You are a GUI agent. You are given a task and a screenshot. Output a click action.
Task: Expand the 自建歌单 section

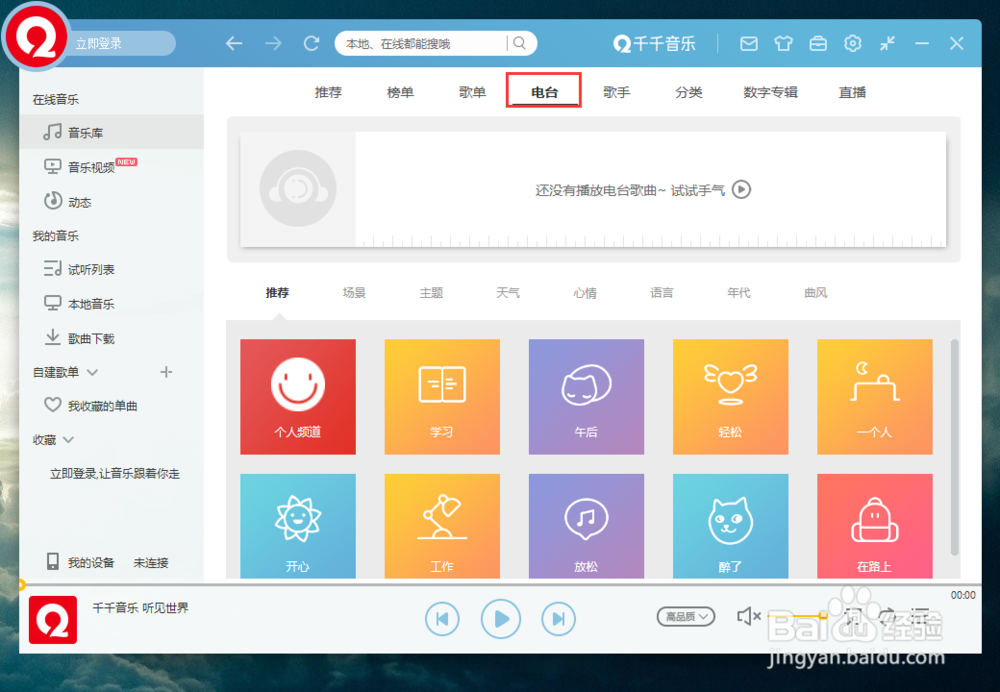click(x=92, y=371)
